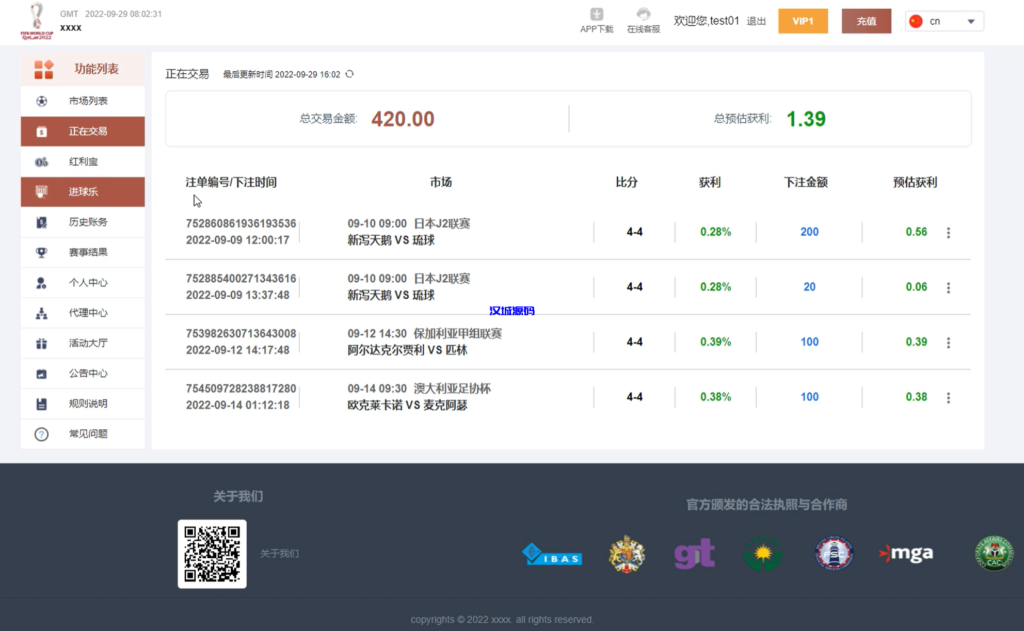Click the QR code under 关于我们

pos(212,553)
